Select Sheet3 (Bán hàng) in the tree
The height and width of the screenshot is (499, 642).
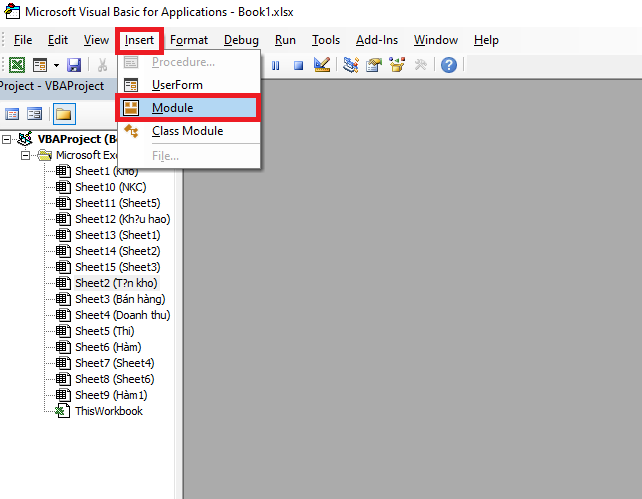120,299
